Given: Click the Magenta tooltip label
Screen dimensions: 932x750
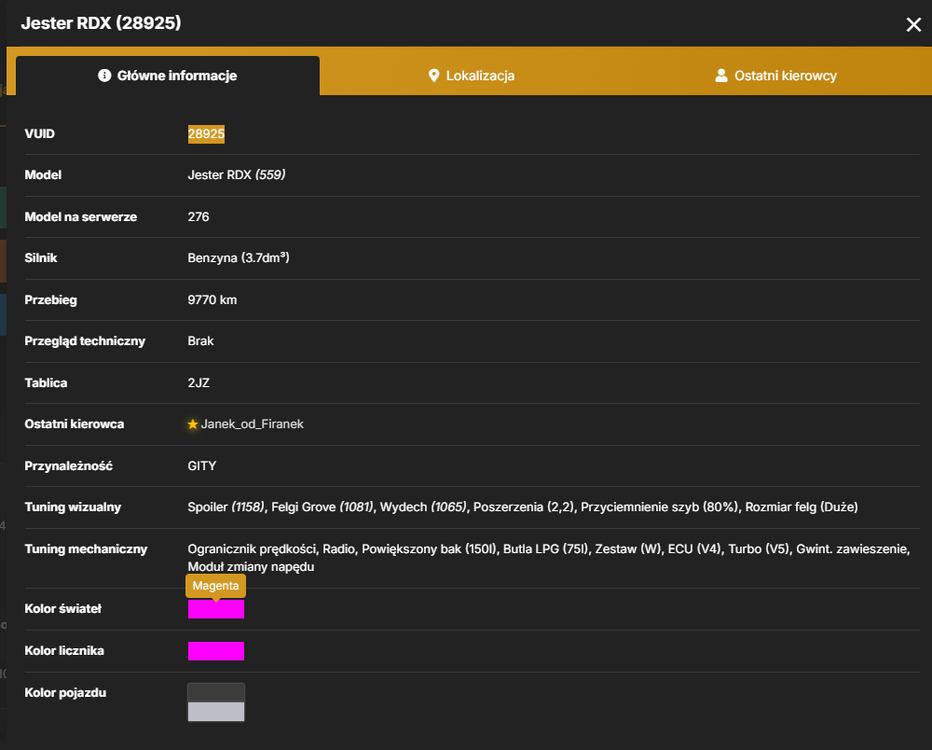Looking at the screenshot, I should (x=216, y=586).
